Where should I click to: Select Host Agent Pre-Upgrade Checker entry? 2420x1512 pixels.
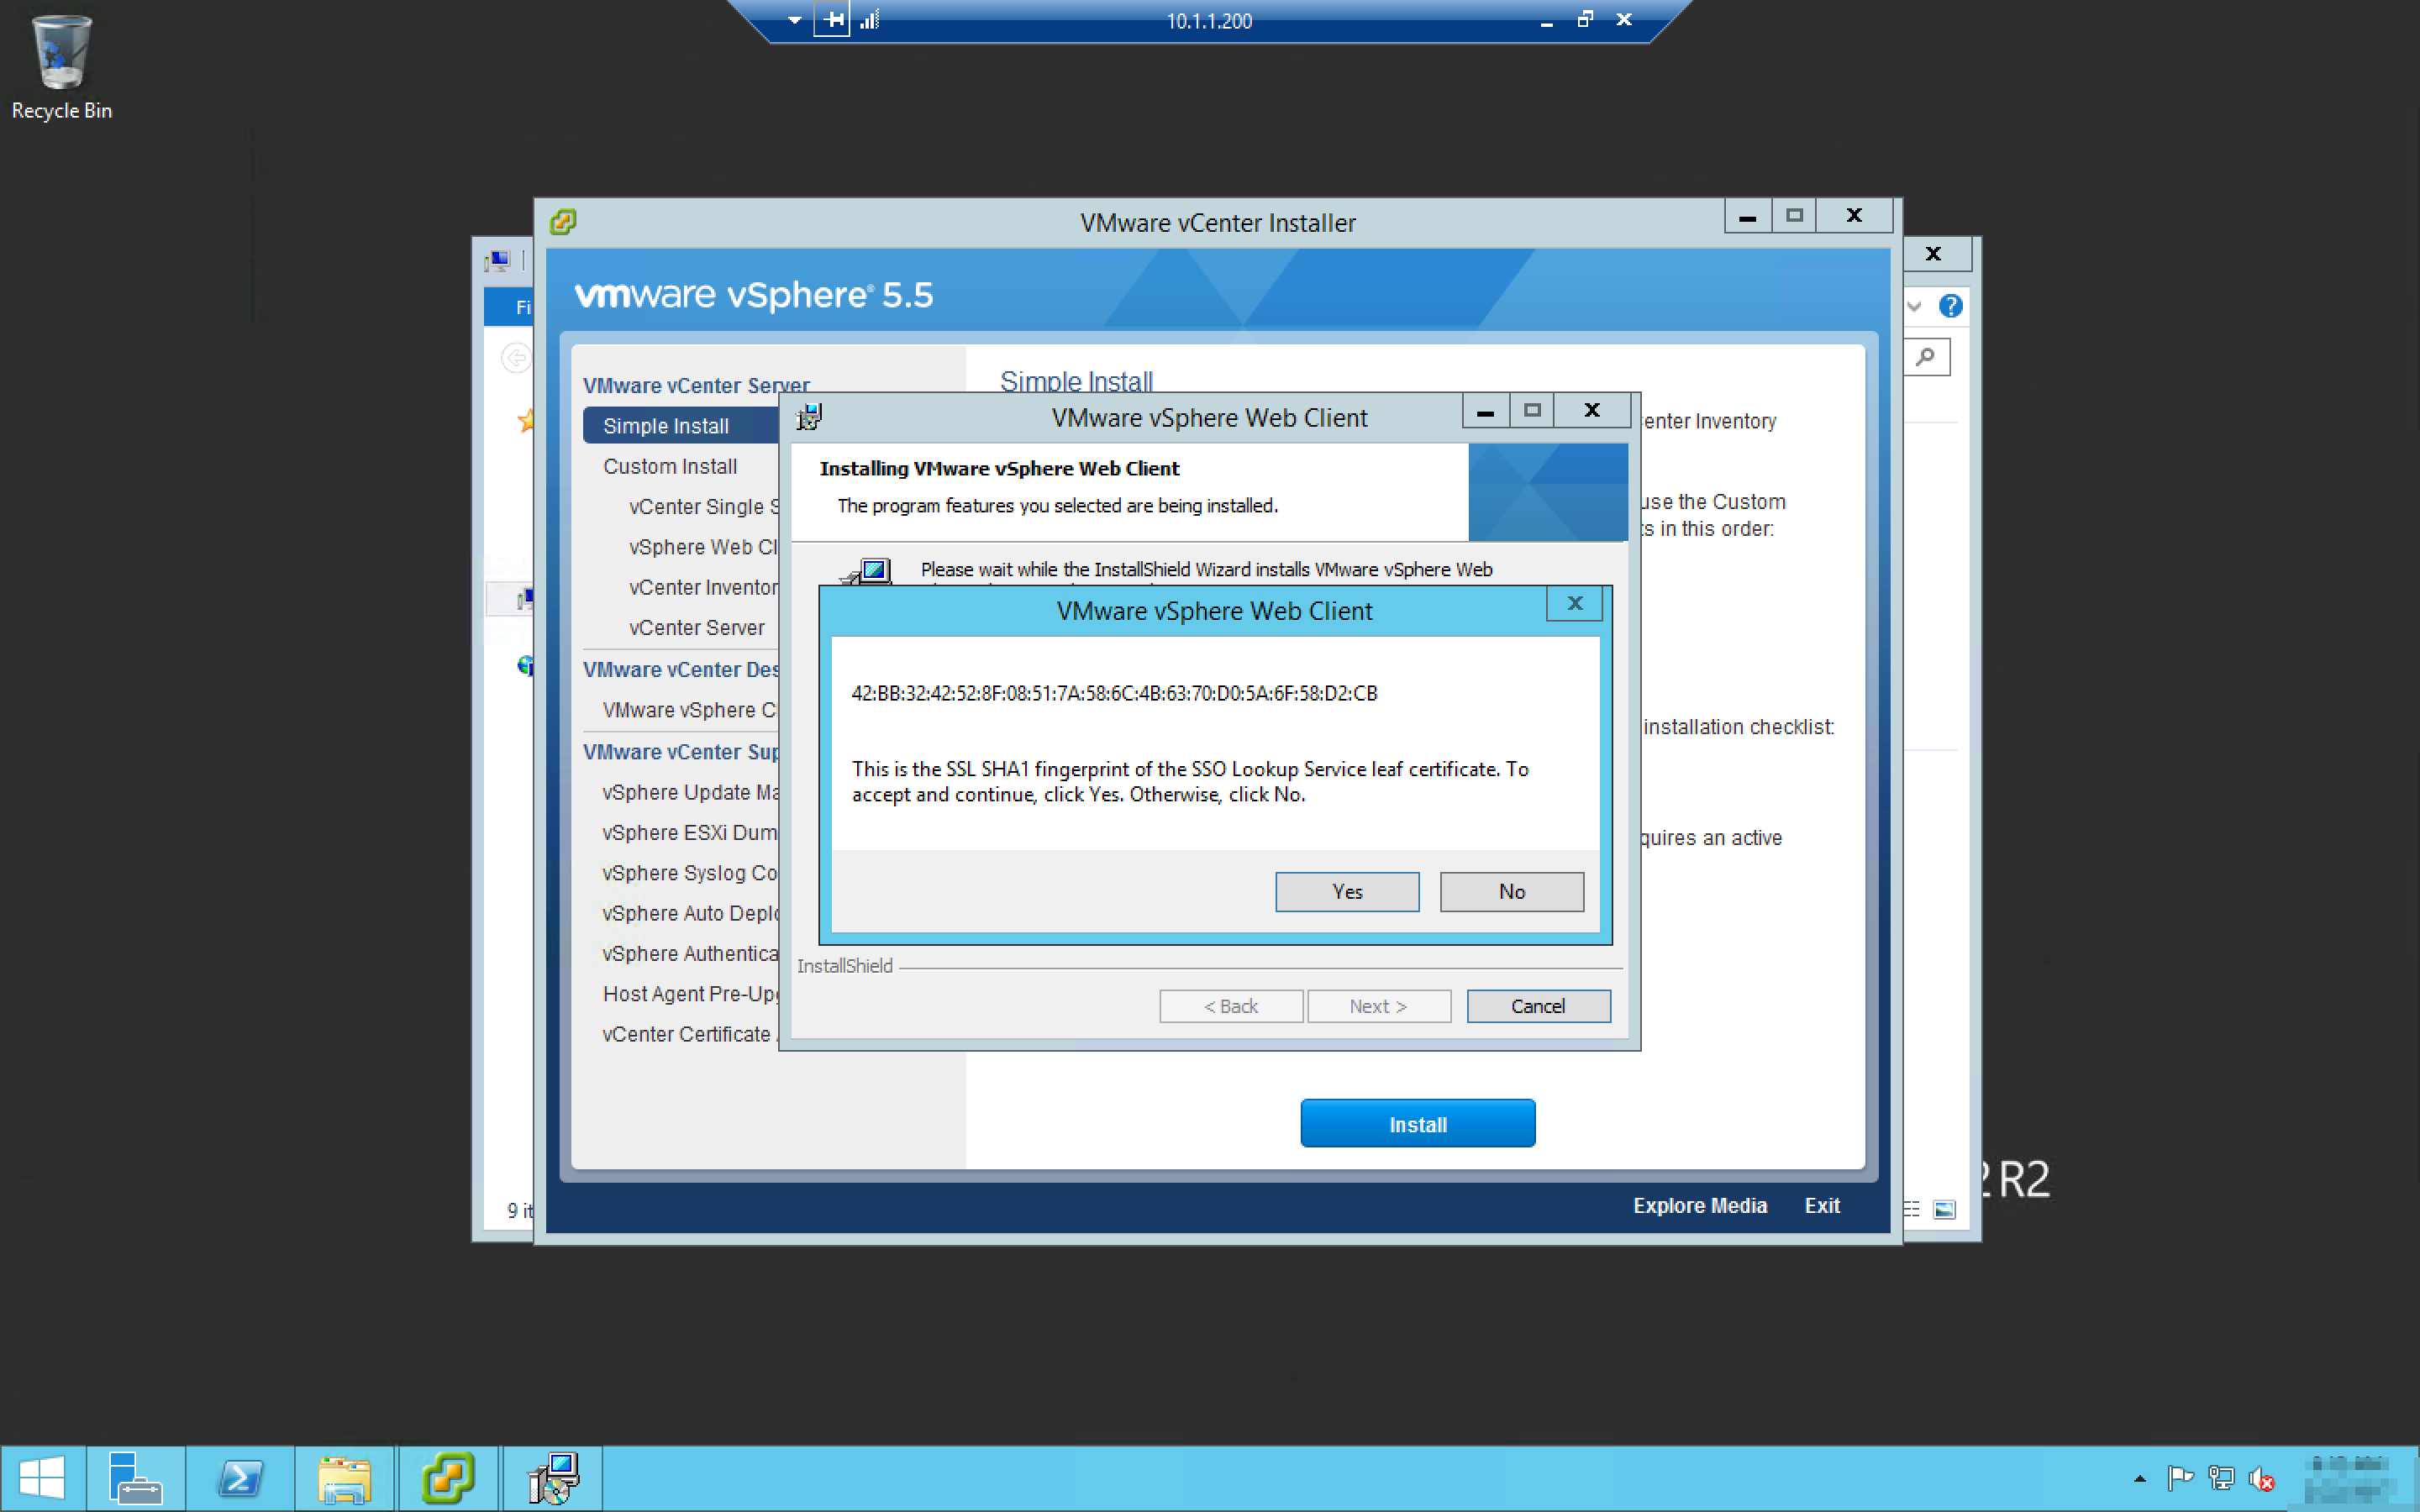[690, 994]
